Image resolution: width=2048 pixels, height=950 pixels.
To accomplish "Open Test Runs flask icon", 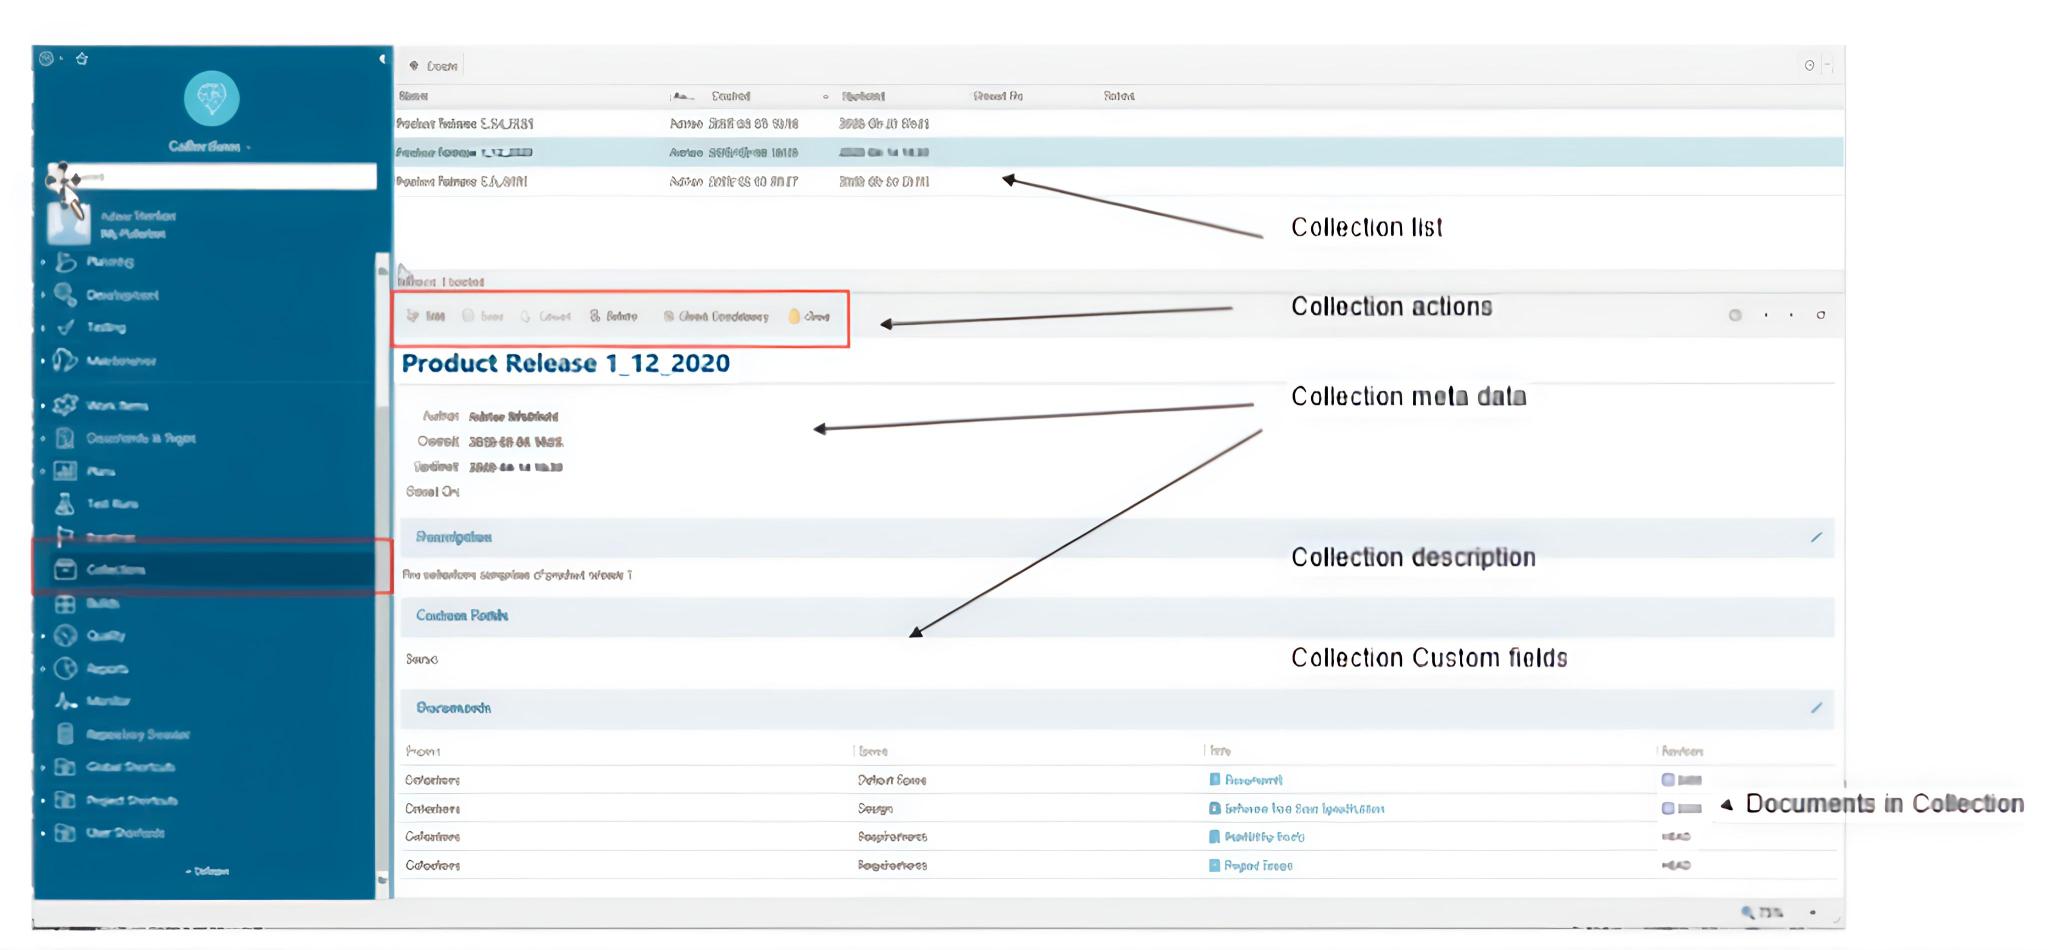I will [65, 503].
